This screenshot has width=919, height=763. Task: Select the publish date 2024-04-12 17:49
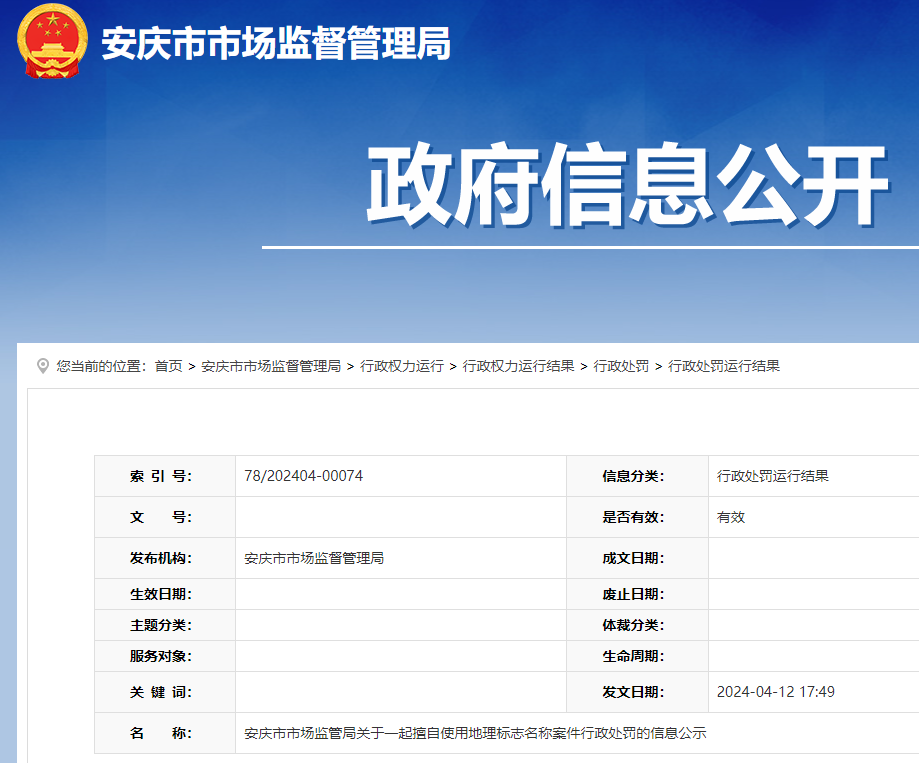[775, 692]
